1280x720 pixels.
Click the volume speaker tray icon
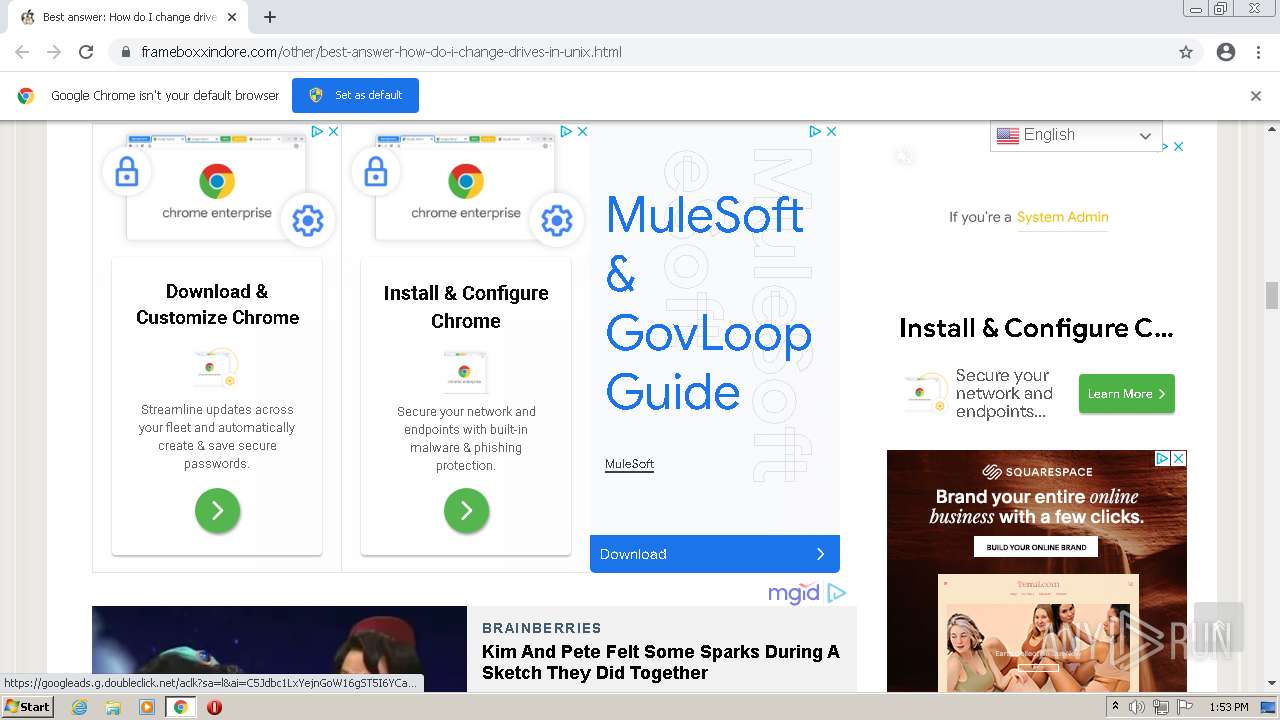pyautogui.click(x=1137, y=707)
